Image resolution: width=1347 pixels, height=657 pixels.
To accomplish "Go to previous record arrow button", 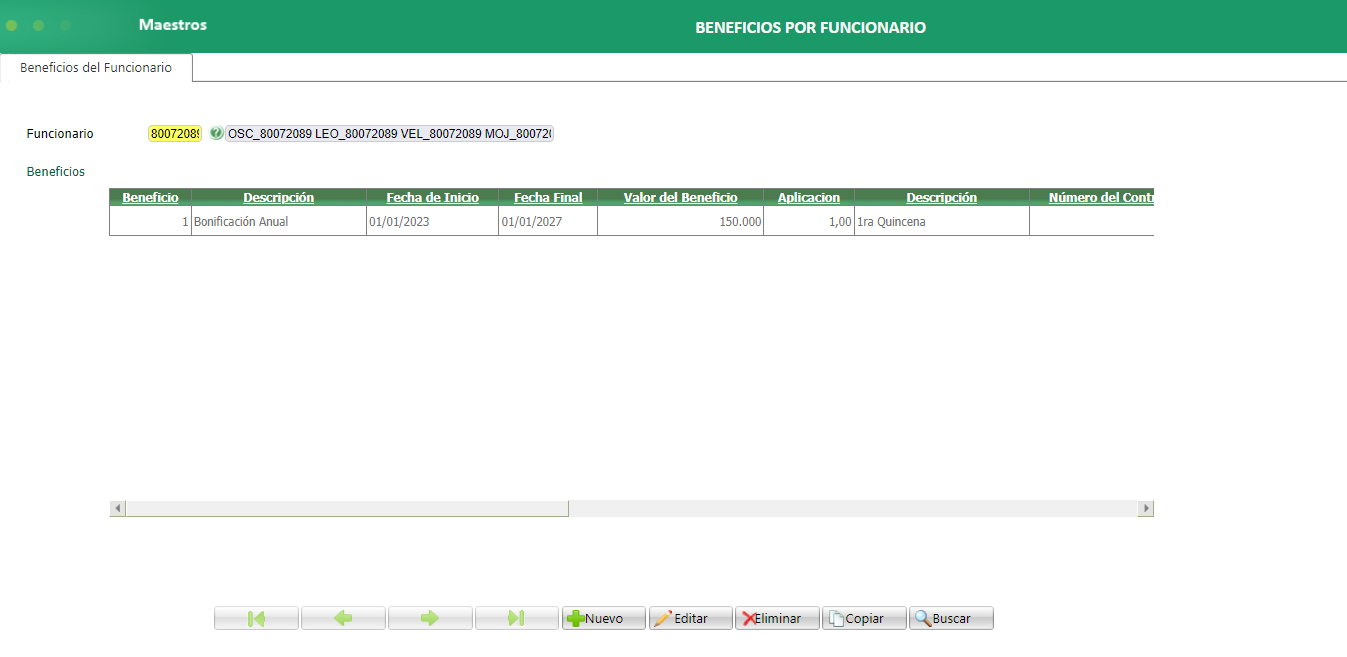I will 343,618.
